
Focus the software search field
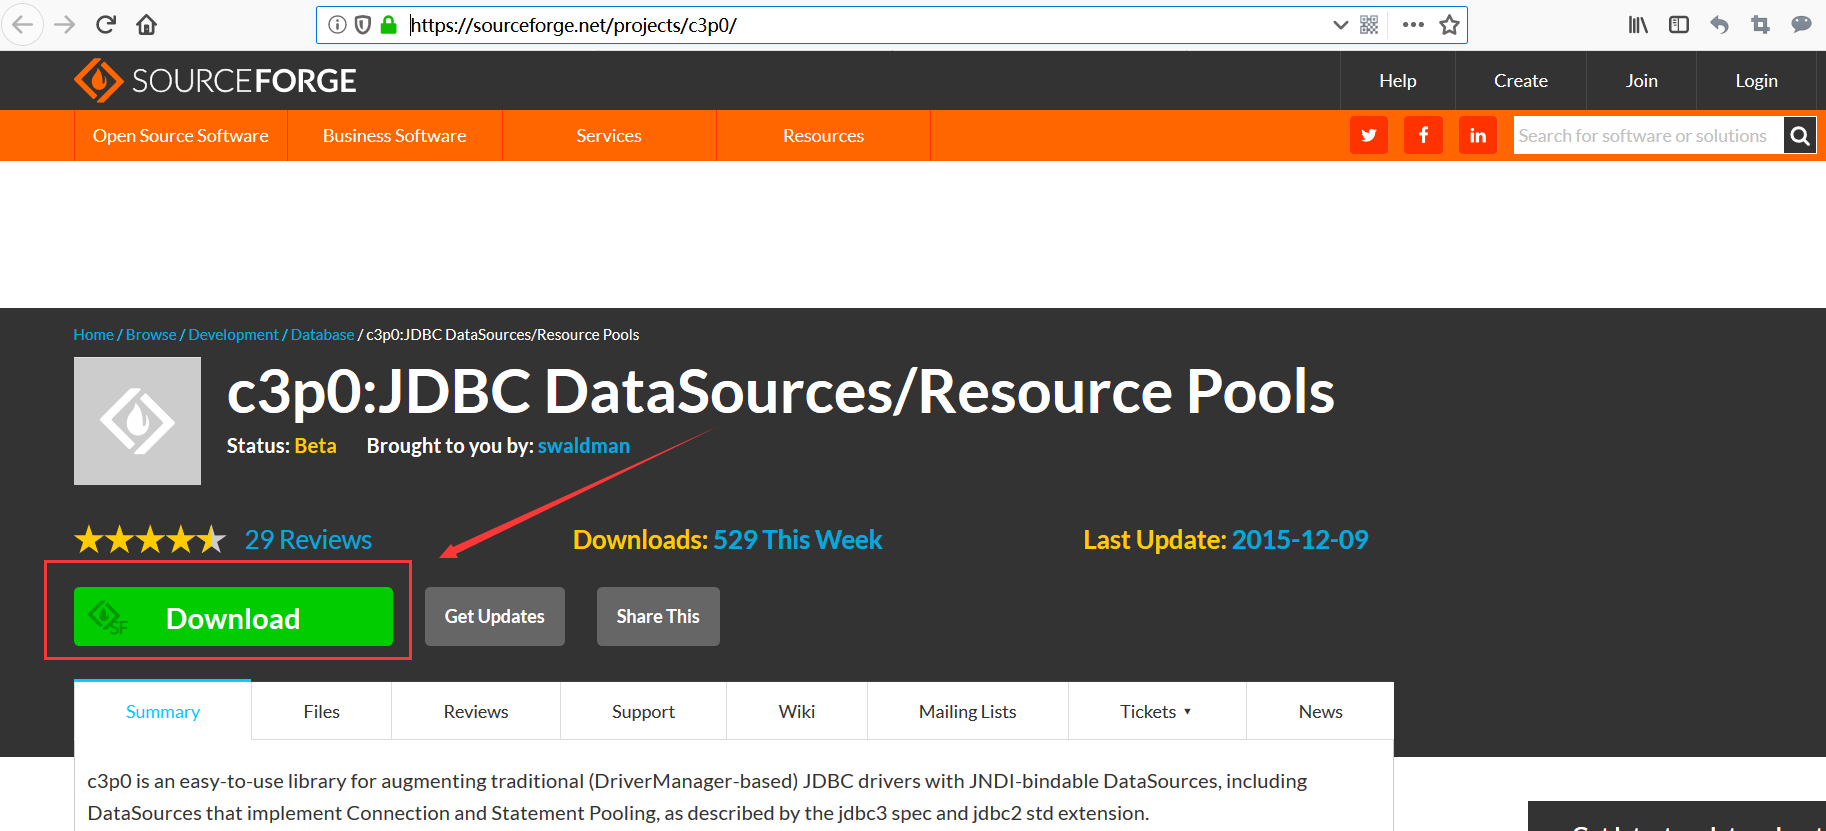pos(1649,135)
